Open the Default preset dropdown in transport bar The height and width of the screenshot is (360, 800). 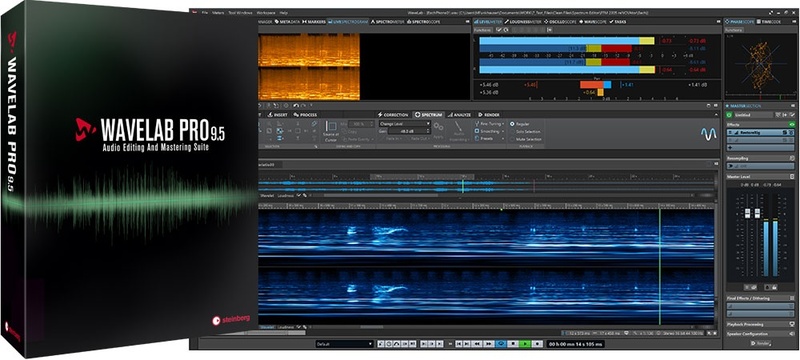tap(344, 344)
